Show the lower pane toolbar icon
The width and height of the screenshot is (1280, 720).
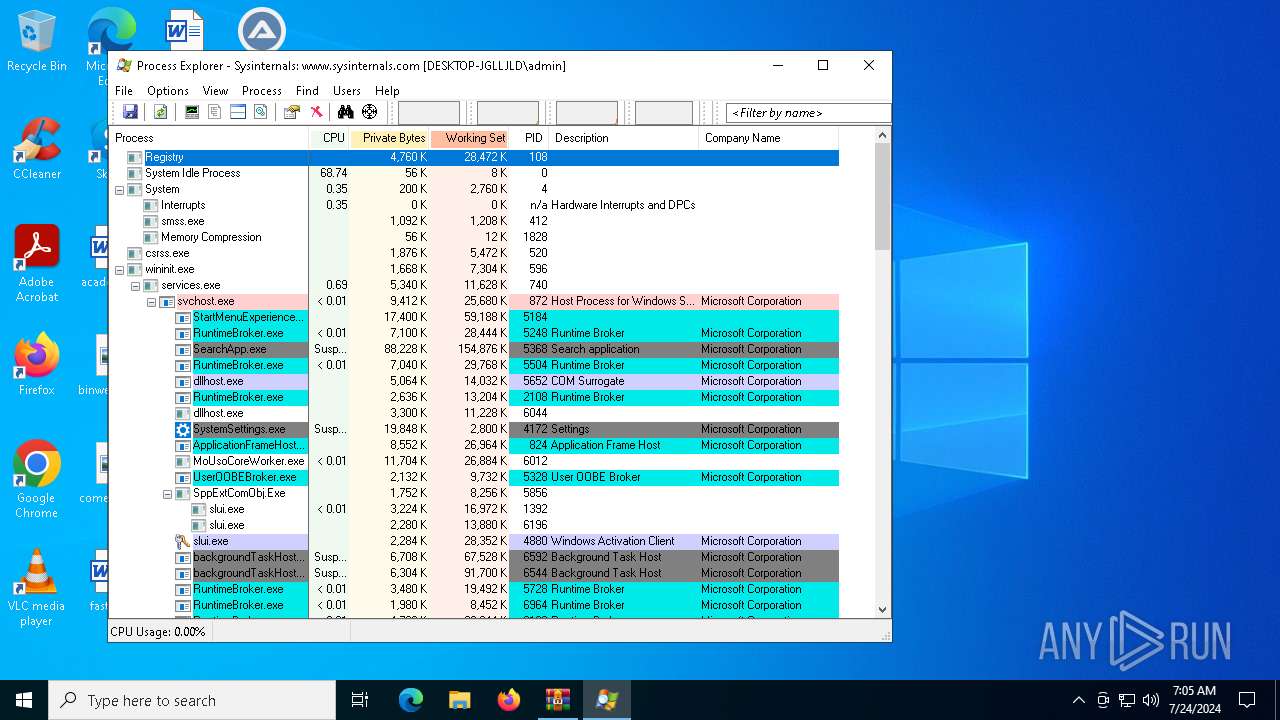(238, 112)
